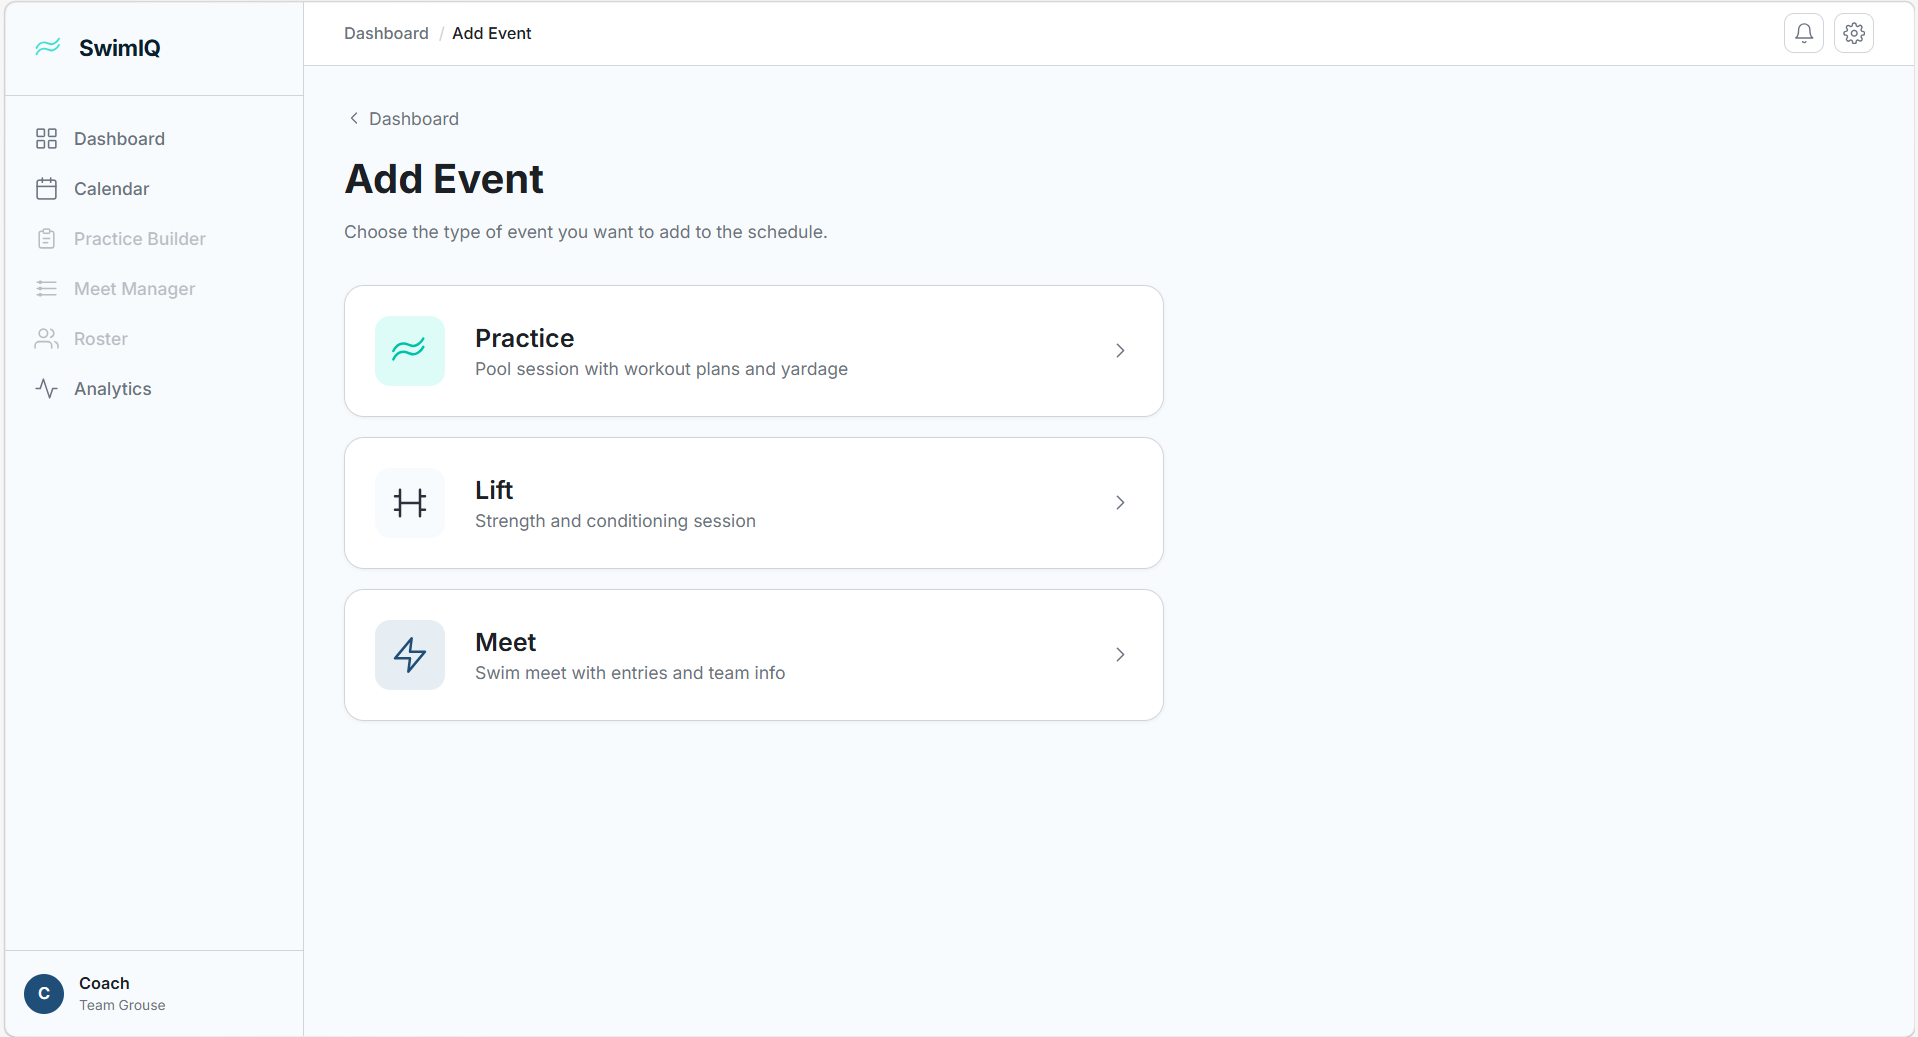Image resolution: width=1918 pixels, height=1037 pixels.
Task: Click the Practice card's wave icon
Action: (x=409, y=351)
